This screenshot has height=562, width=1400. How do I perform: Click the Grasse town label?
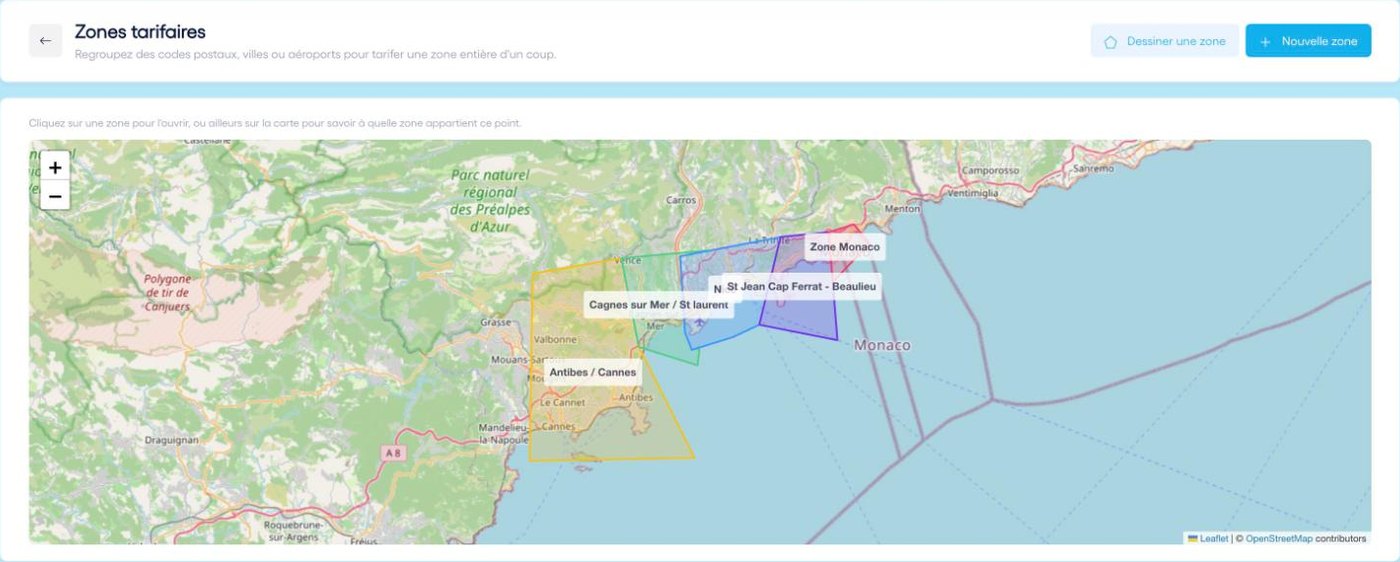pos(496,323)
